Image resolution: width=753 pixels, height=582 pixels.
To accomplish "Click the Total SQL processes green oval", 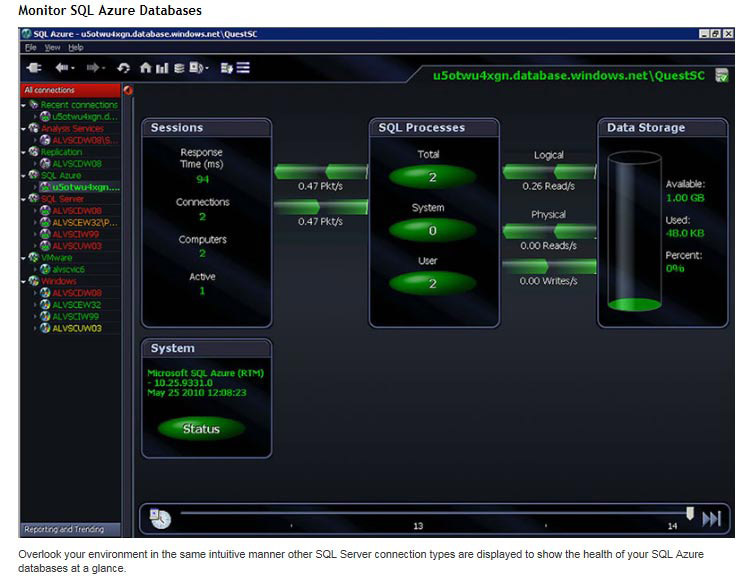I will [x=432, y=177].
